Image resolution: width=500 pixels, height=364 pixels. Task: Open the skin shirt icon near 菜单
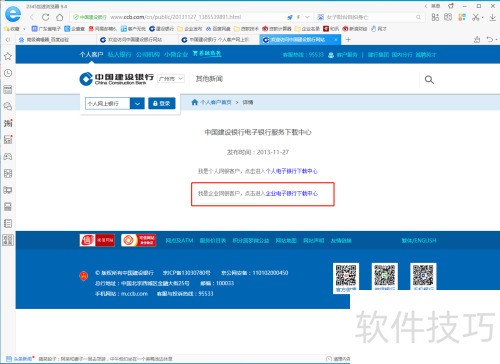tap(451, 6)
